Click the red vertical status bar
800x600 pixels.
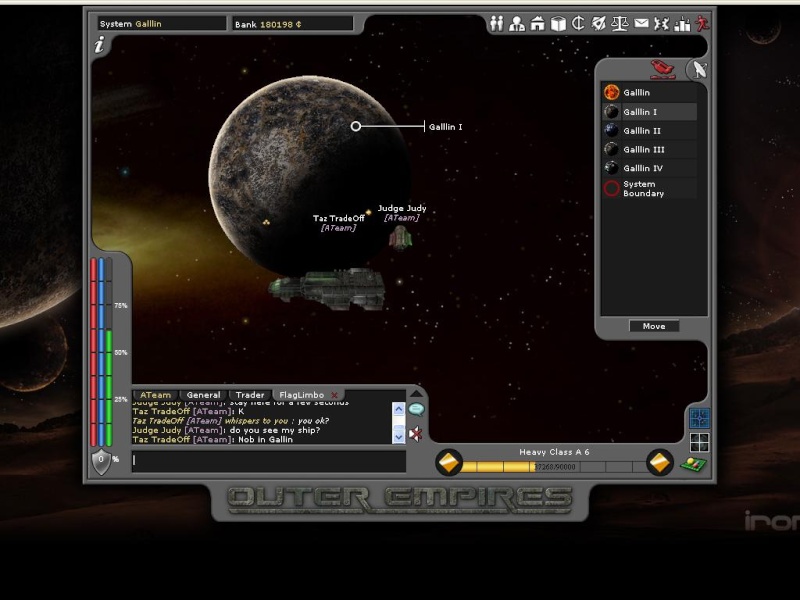[x=94, y=352]
